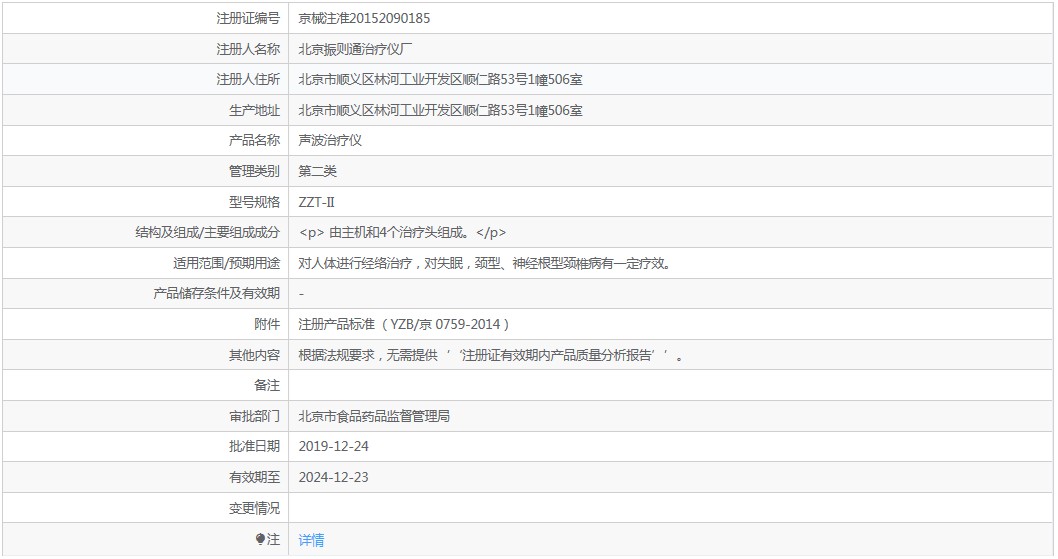Click the 变更情况 label
Screen dimensions: 1058x559
pyautogui.click(x=254, y=508)
